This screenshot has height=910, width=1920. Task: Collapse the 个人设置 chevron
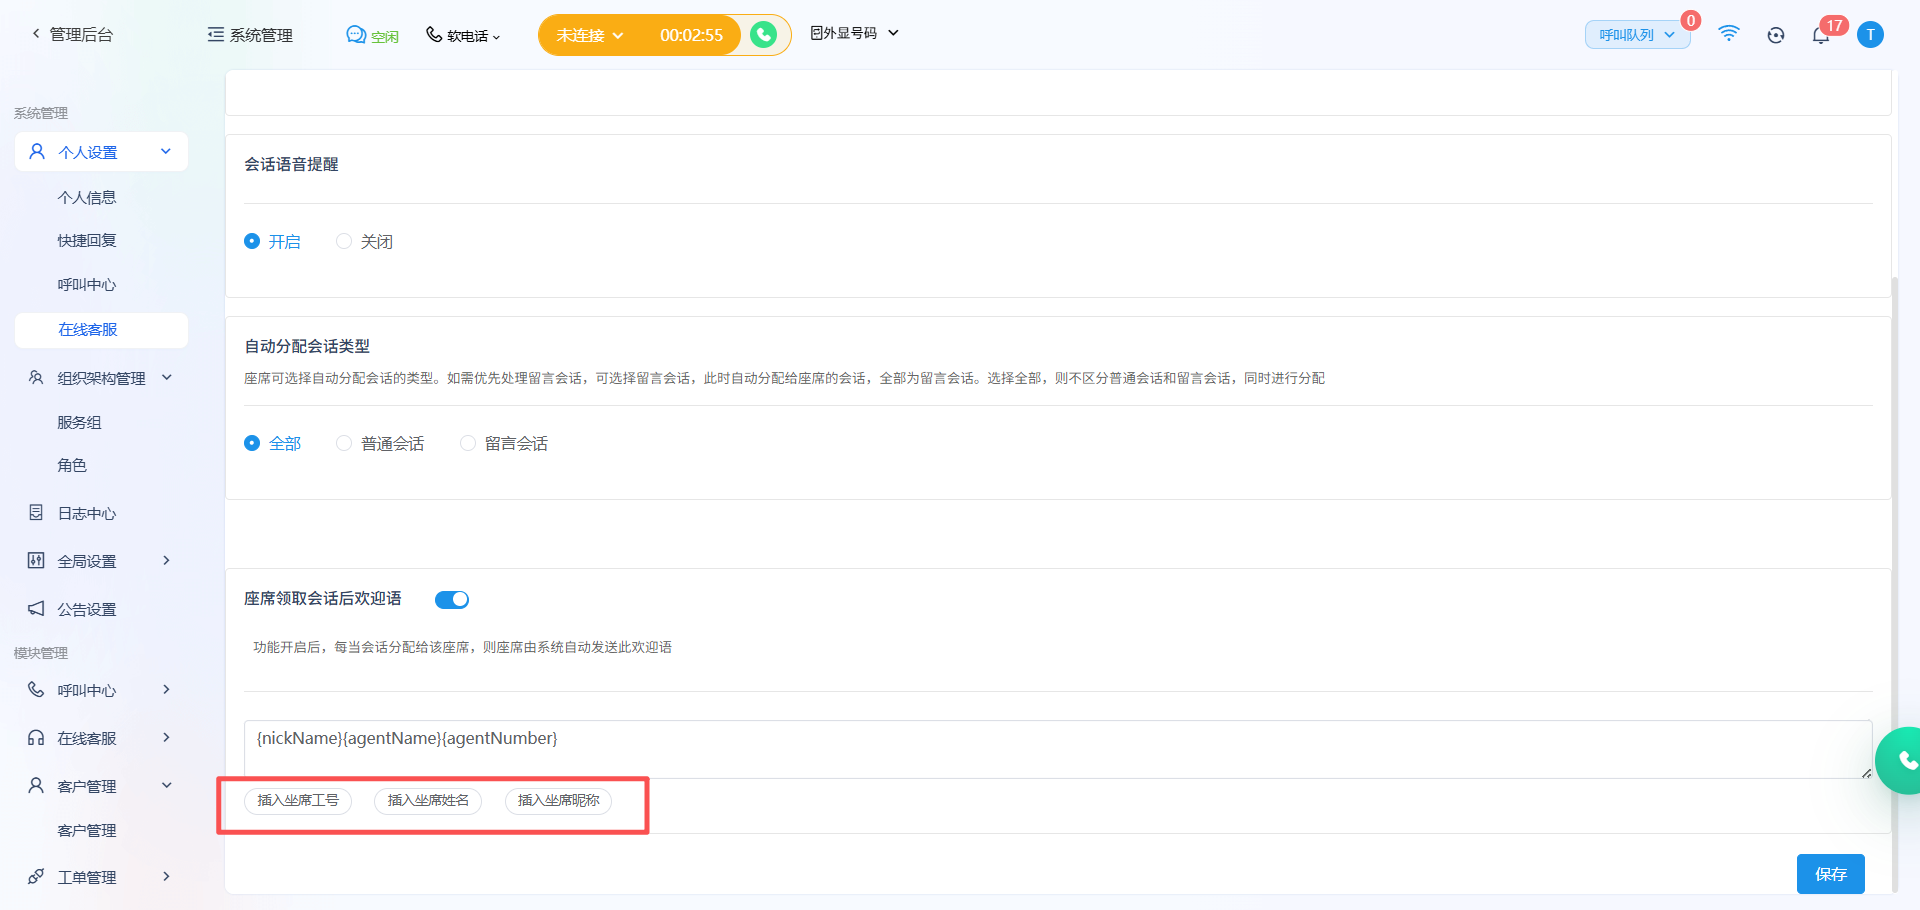[166, 152]
